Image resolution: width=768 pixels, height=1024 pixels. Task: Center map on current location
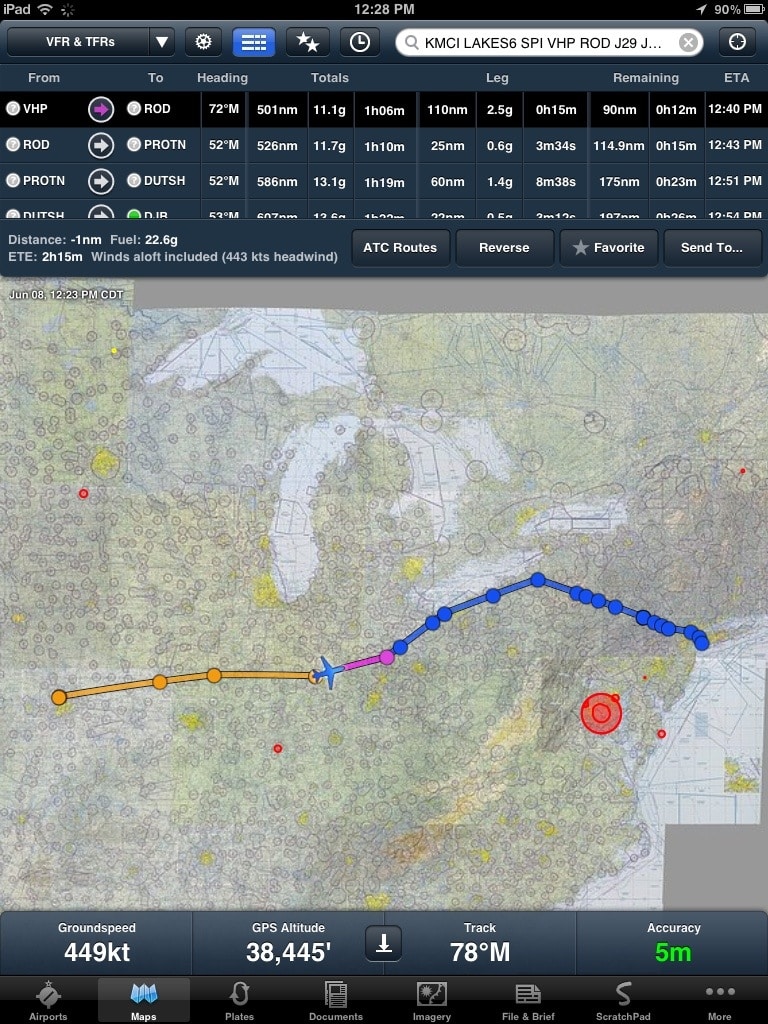(x=738, y=42)
